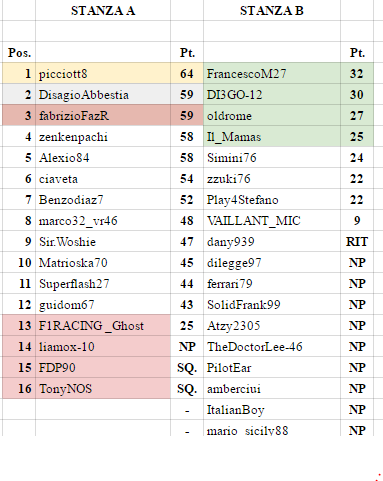The height and width of the screenshot is (481, 383).
Task: Select the STANZA B header cell
Action: coord(272,10)
